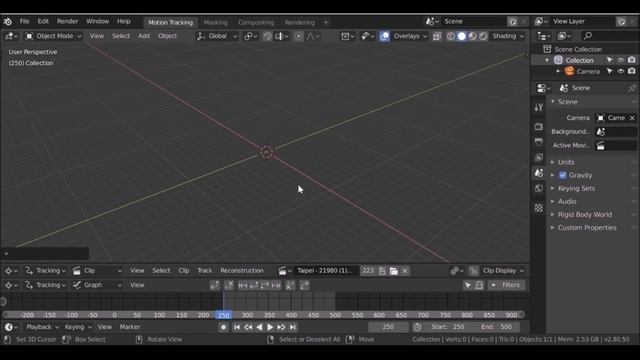Jump to the end frame
The height and width of the screenshot is (360, 640).
click(x=292, y=327)
